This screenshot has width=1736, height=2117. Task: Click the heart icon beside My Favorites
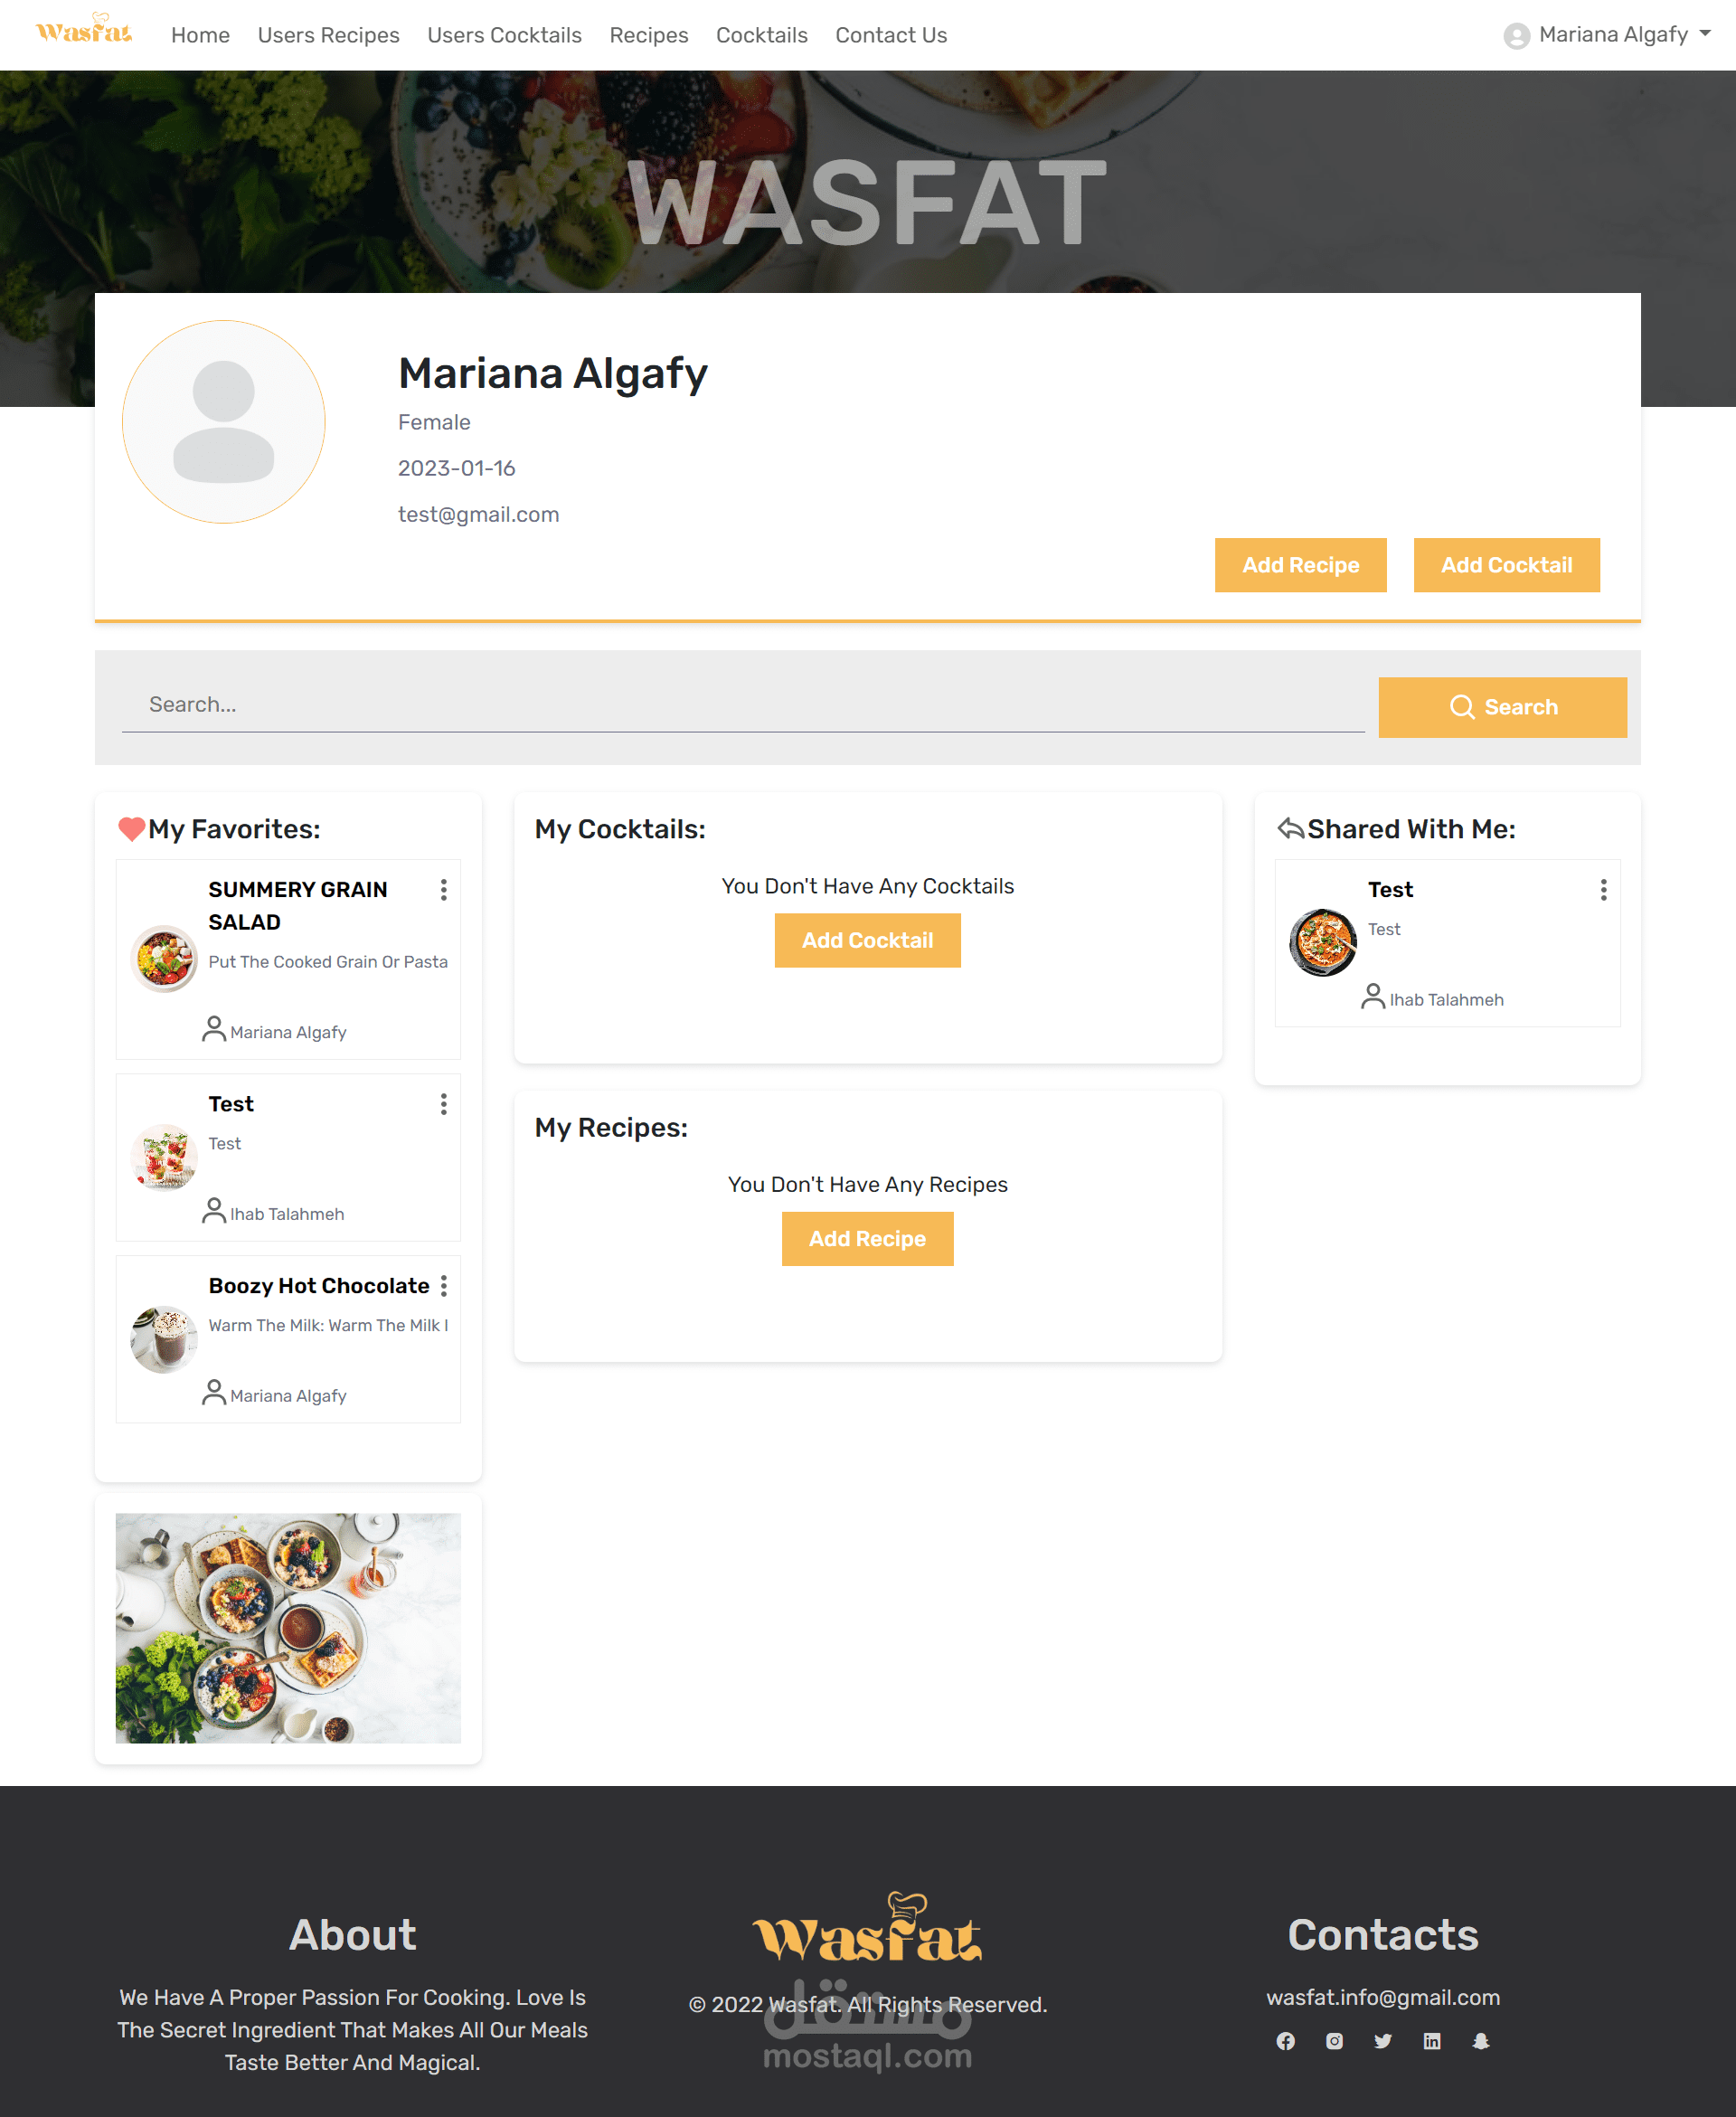point(131,829)
